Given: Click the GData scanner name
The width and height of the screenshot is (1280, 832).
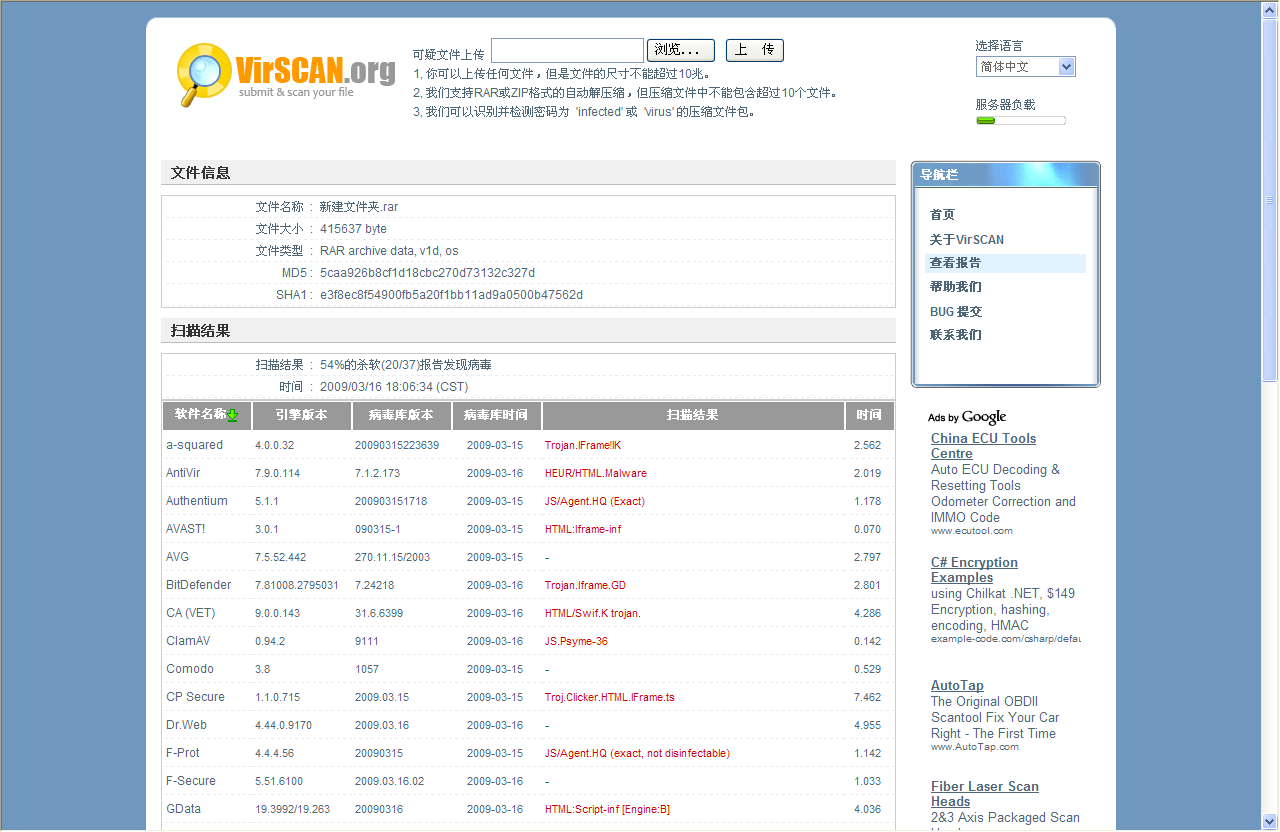Looking at the screenshot, I should click(185, 809).
